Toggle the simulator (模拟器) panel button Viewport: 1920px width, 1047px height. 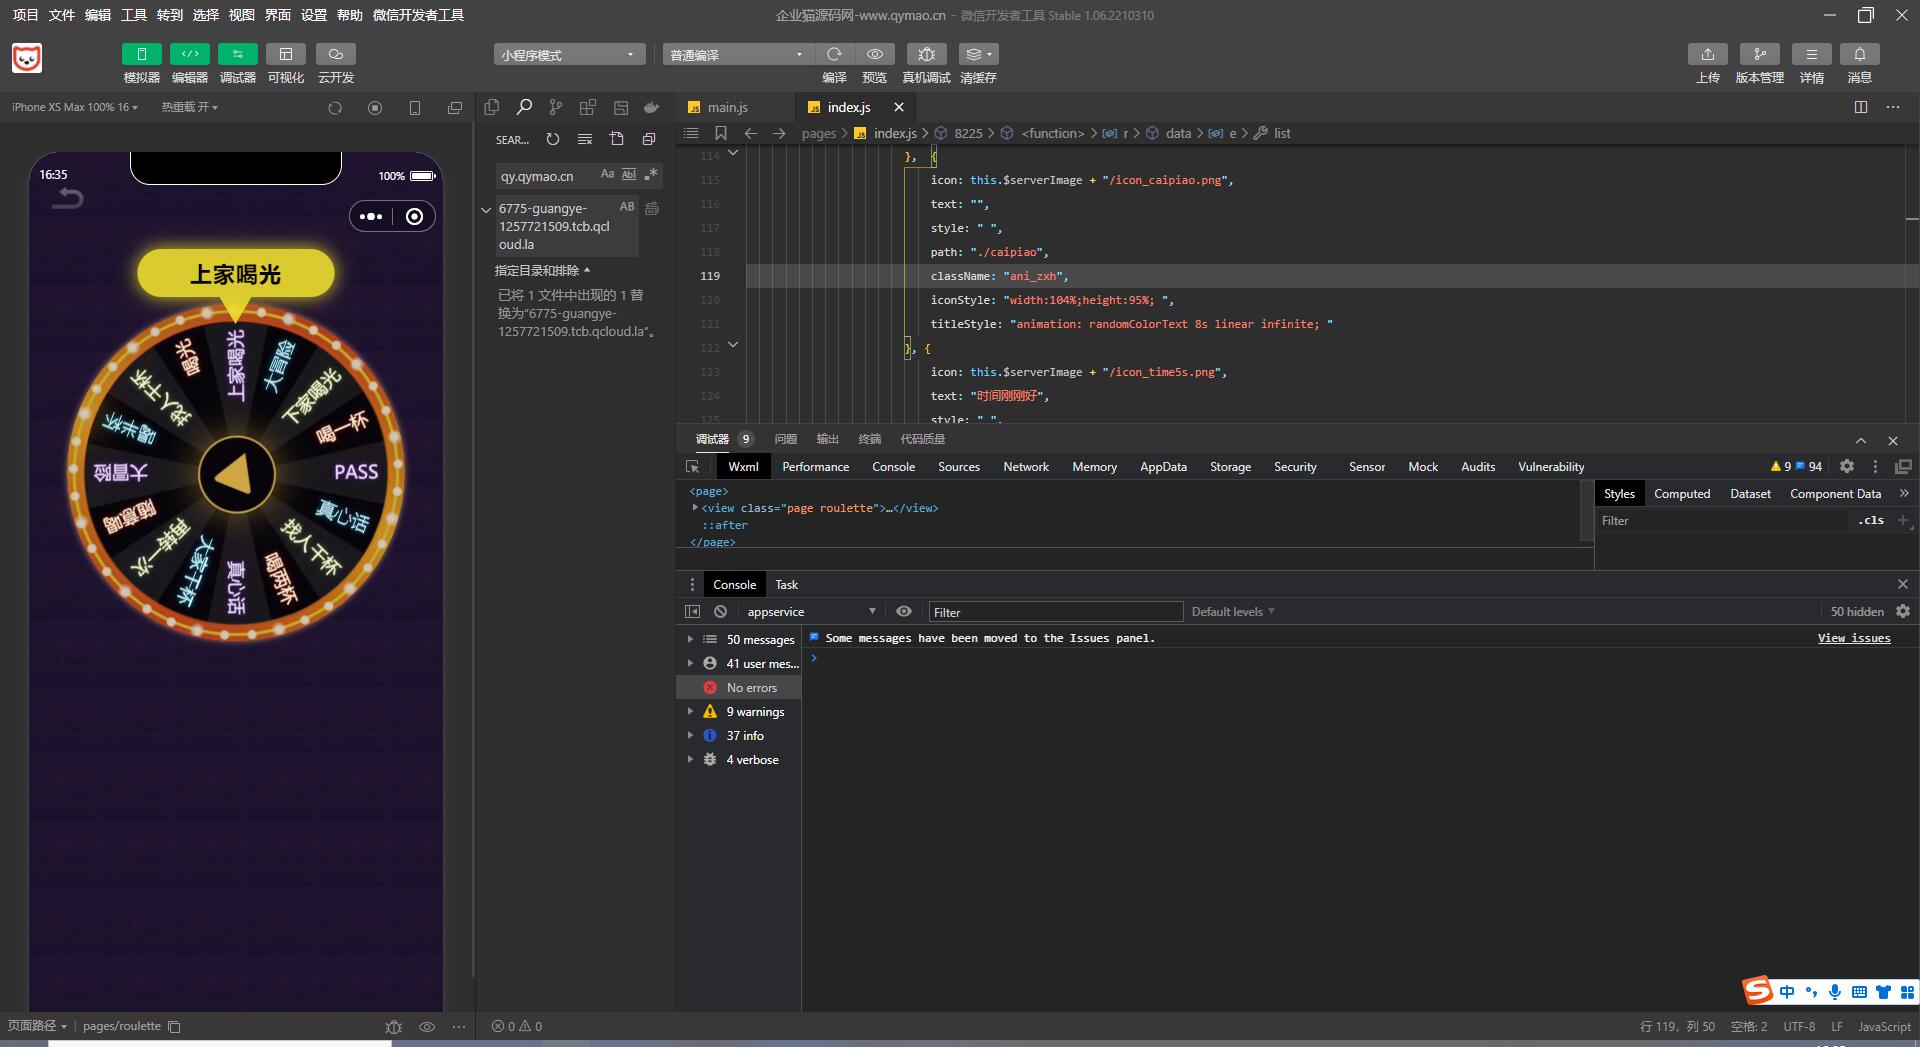pos(141,55)
